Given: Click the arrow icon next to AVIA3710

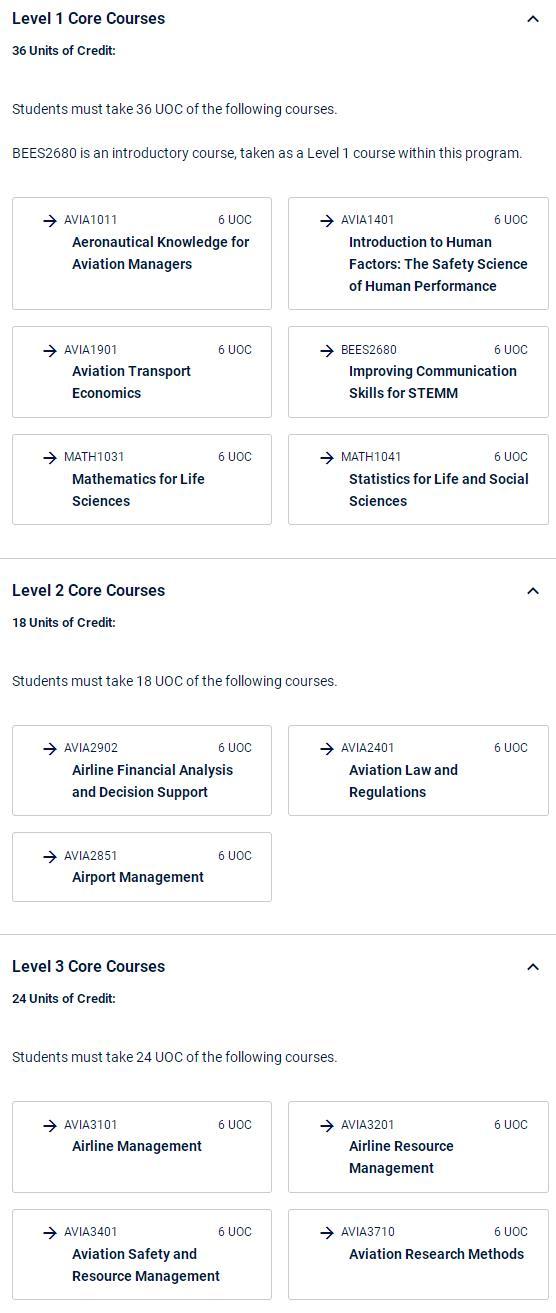Looking at the screenshot, I should click(327, 1233).
